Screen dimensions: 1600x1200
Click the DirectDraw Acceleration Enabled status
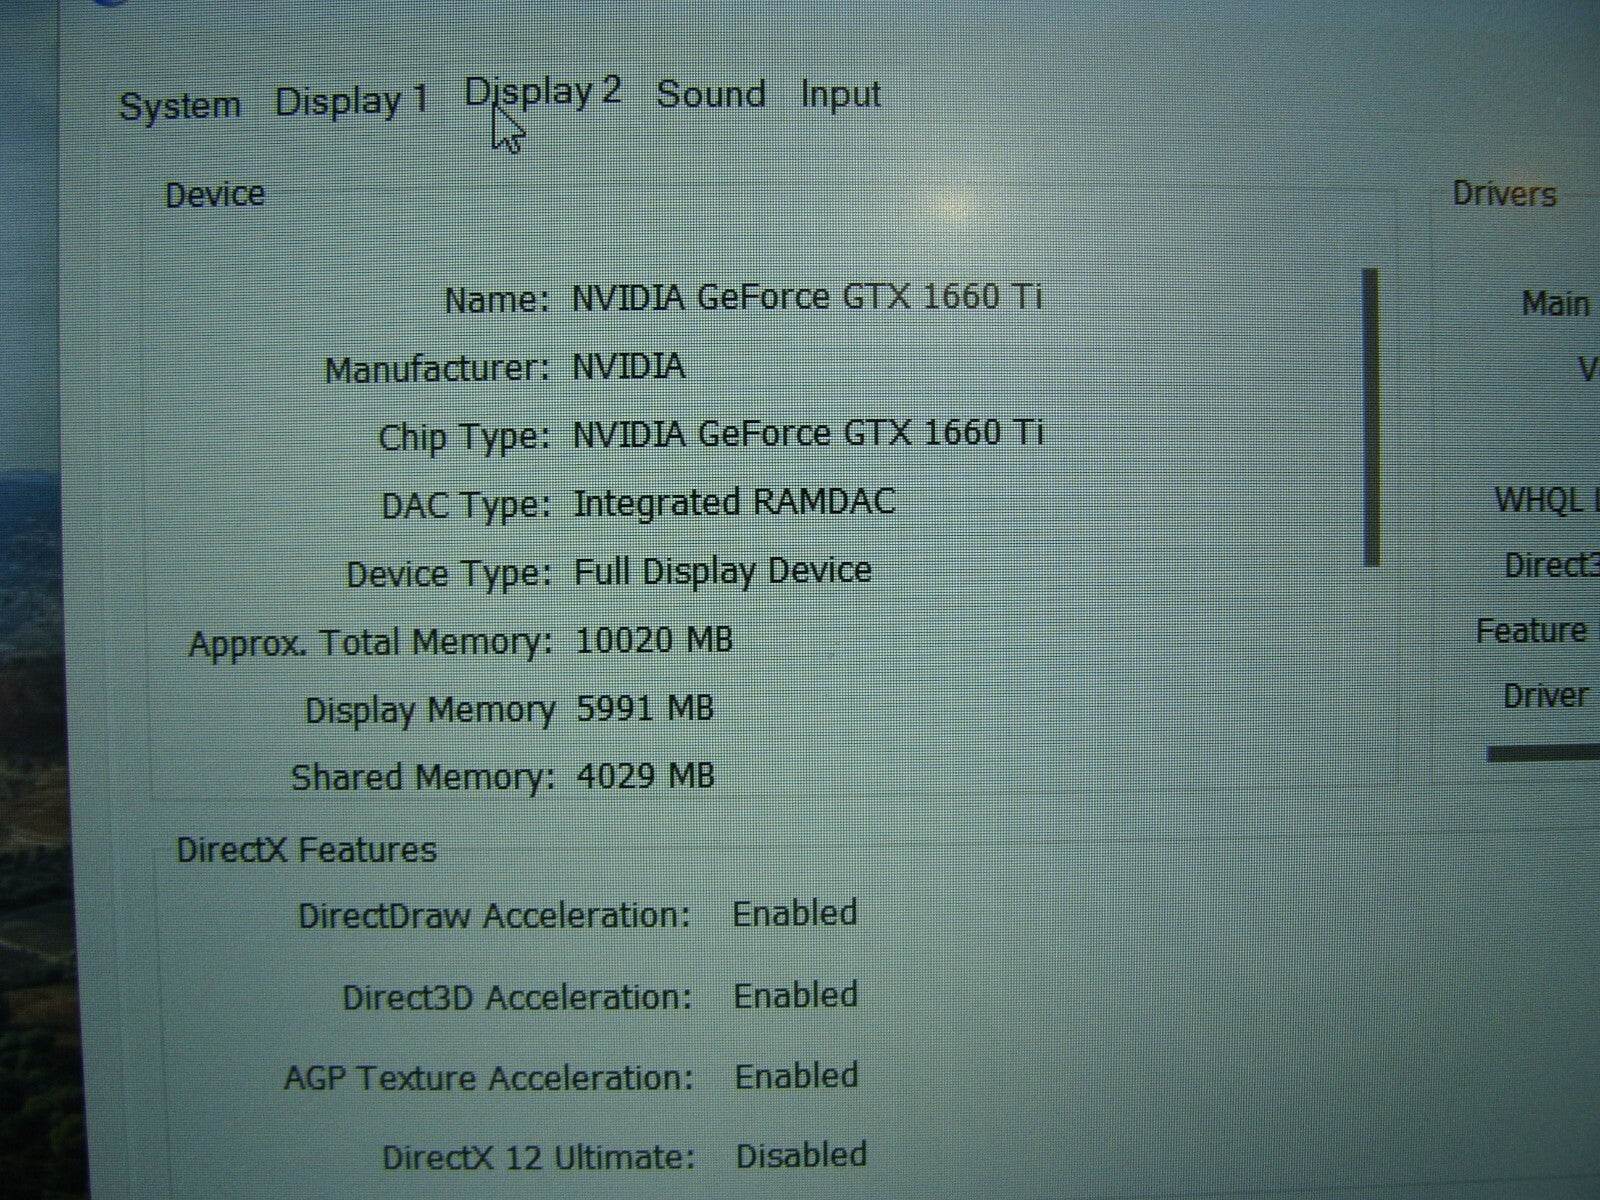(x=795, y=913)
